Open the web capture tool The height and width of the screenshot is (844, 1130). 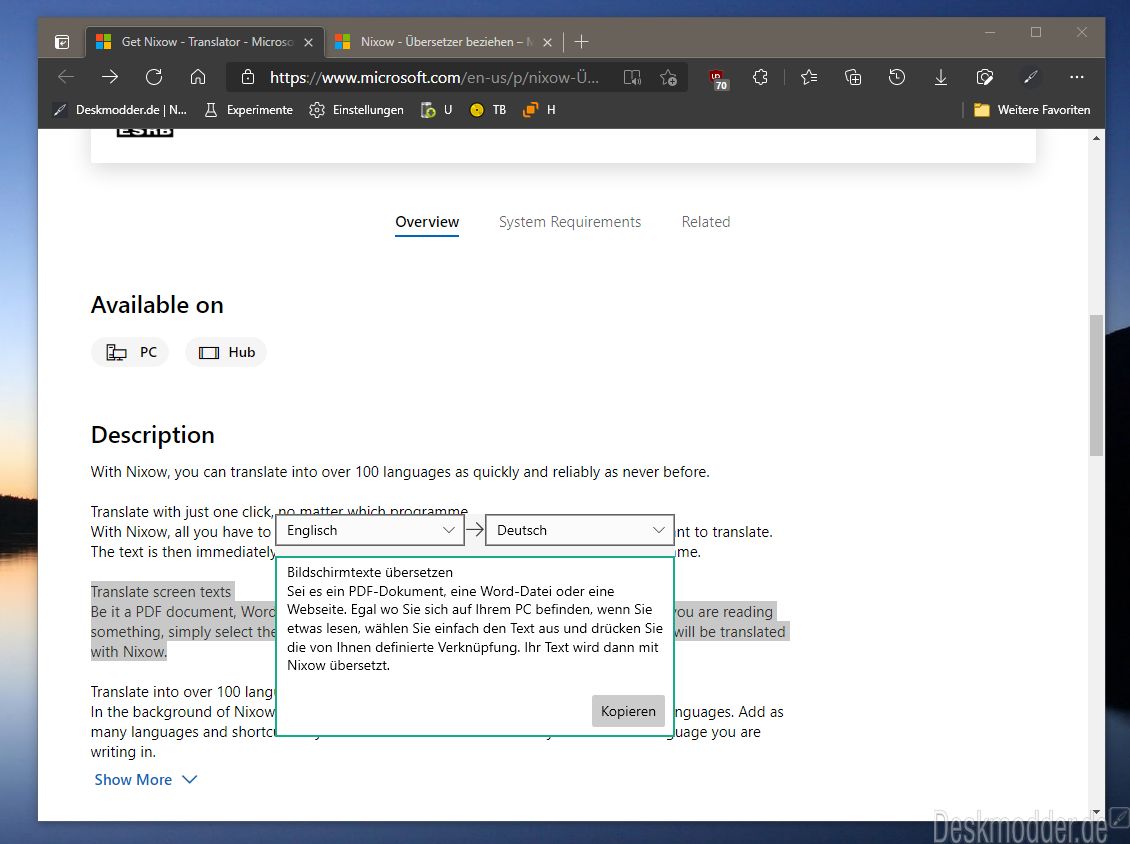click(x=984, y=77)
